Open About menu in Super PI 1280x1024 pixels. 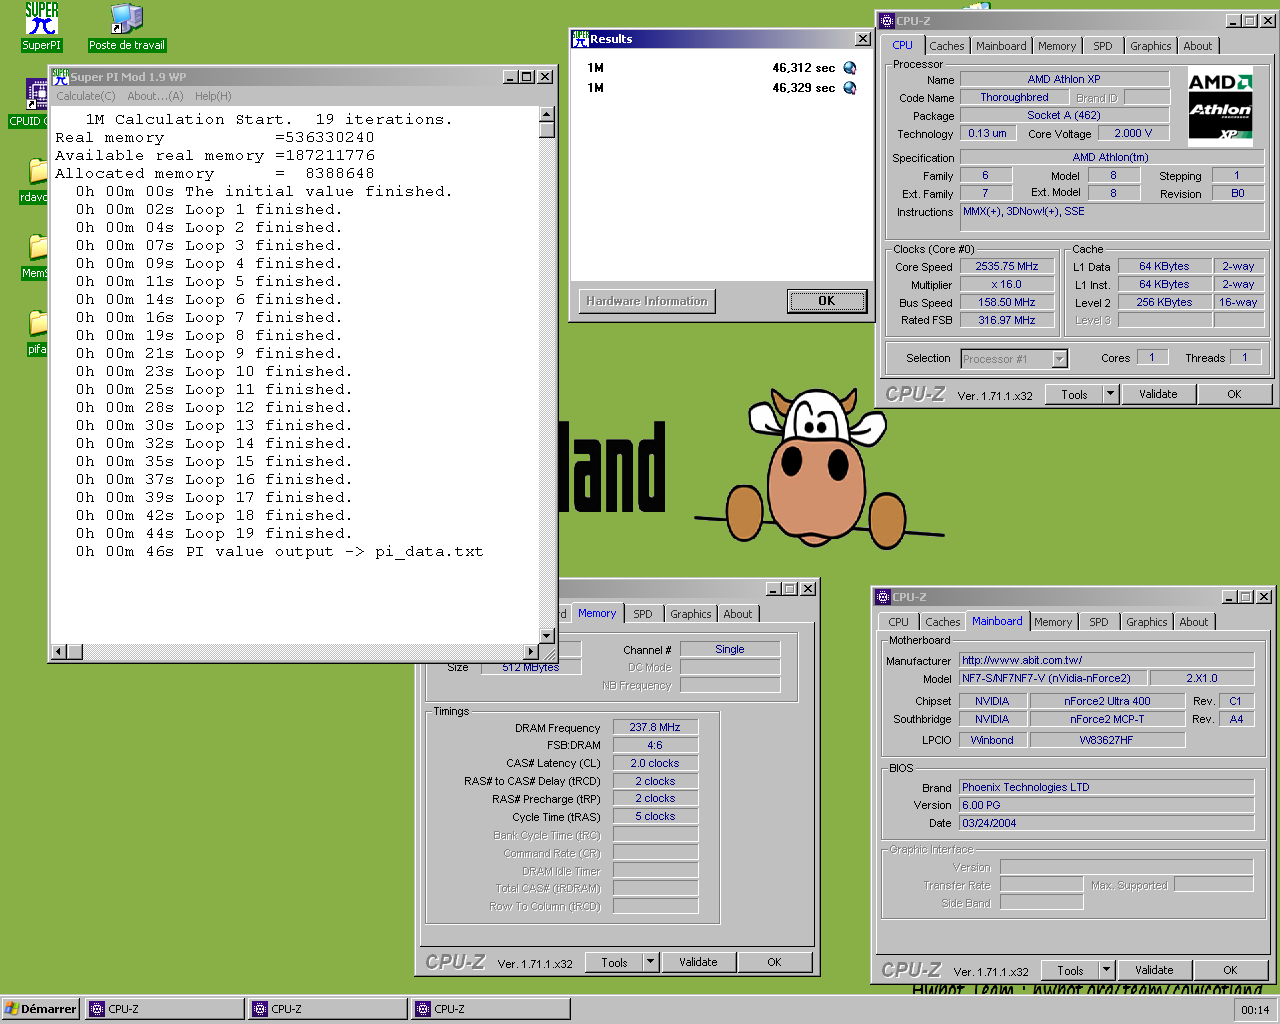(x=155, y=96)
